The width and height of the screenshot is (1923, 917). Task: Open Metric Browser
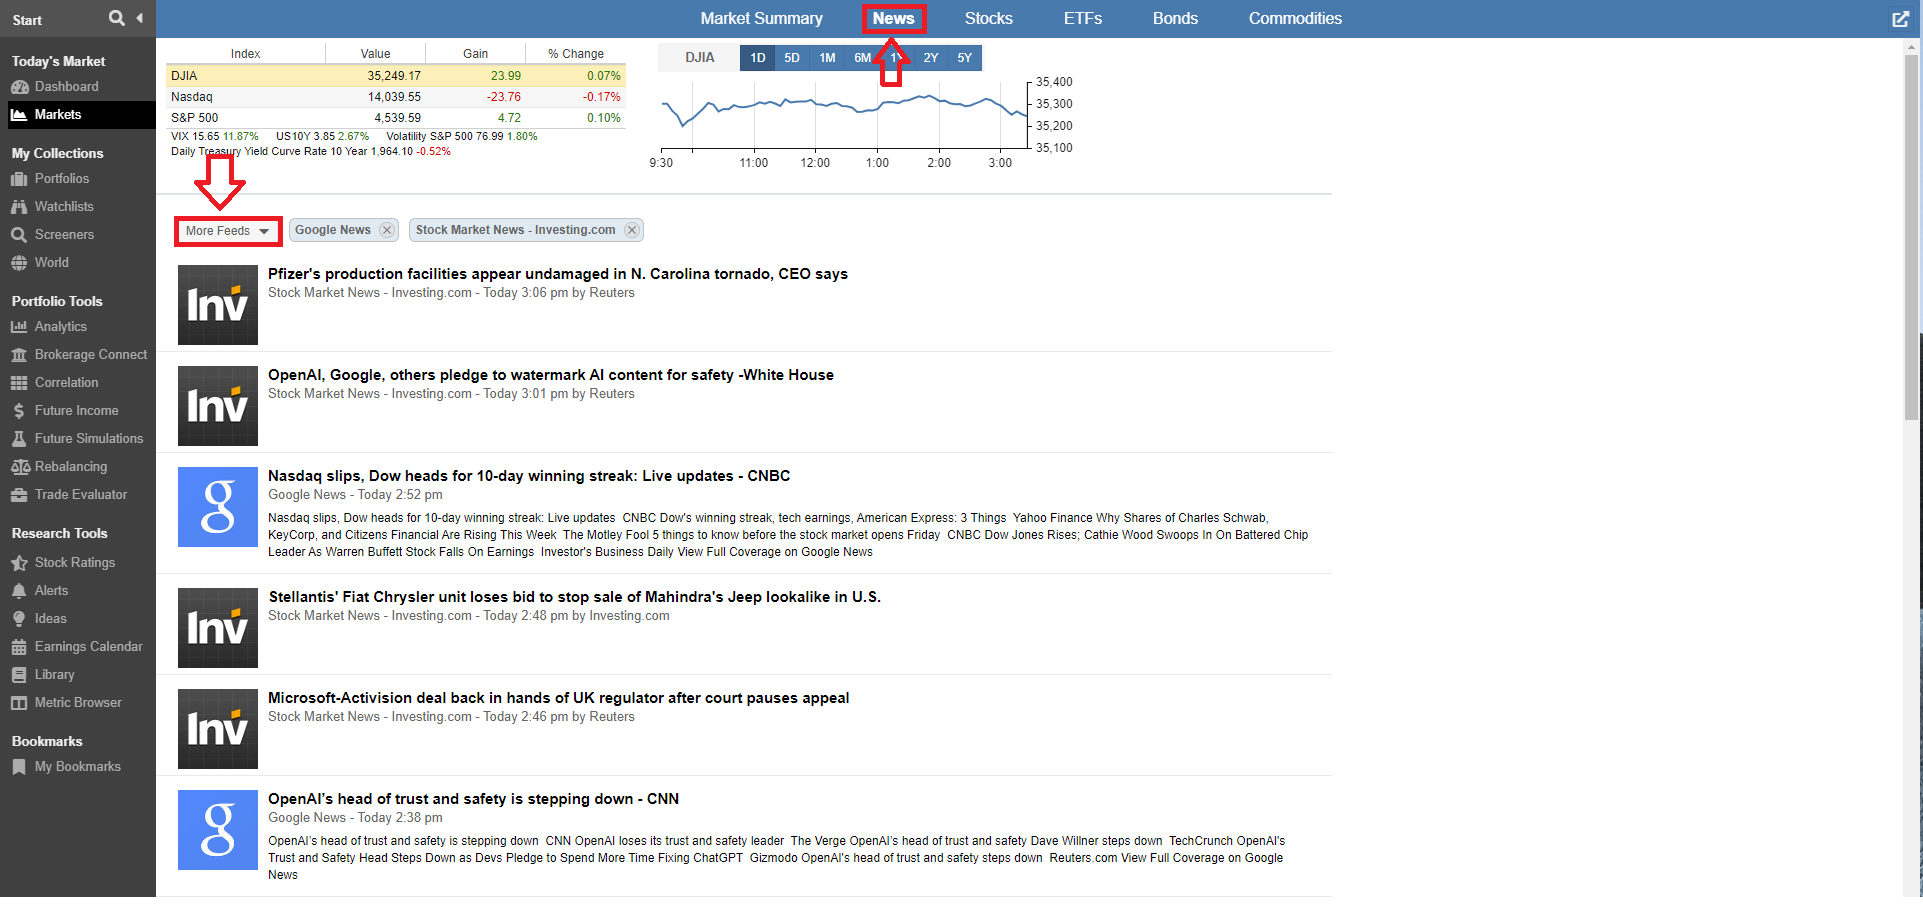[x=78, y=703]
